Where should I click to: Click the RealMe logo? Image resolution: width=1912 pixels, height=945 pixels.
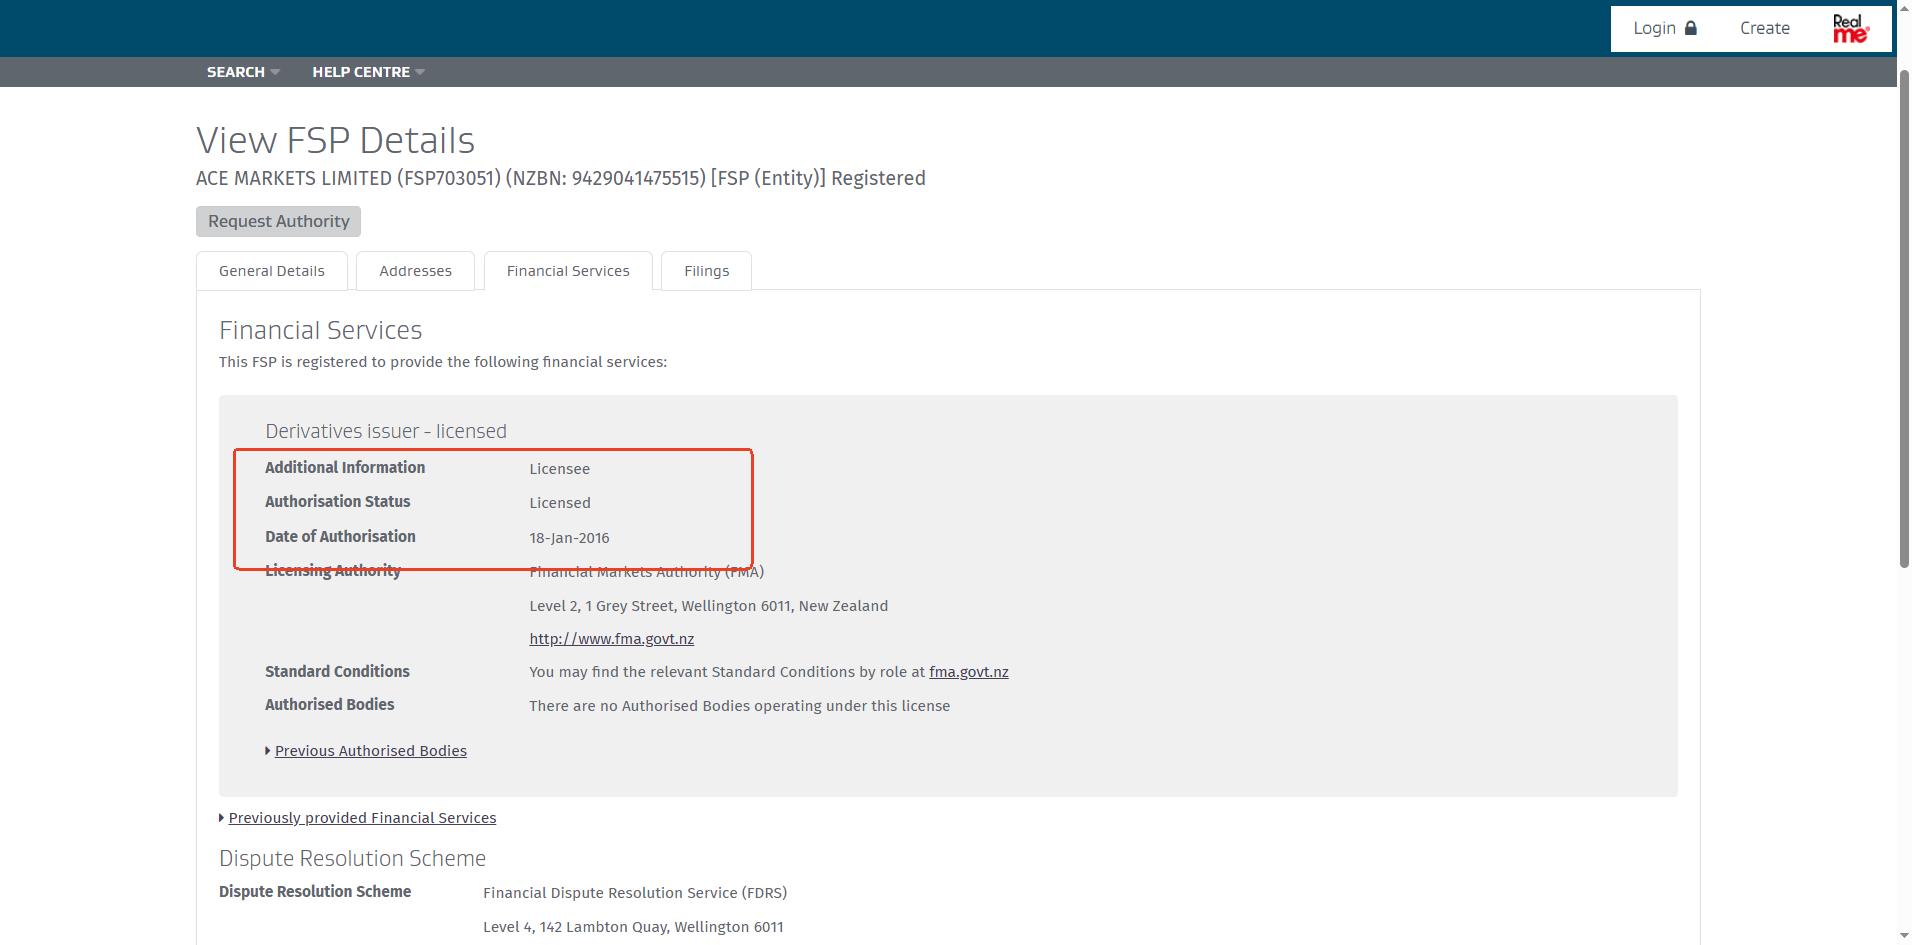pos(1850,28)
